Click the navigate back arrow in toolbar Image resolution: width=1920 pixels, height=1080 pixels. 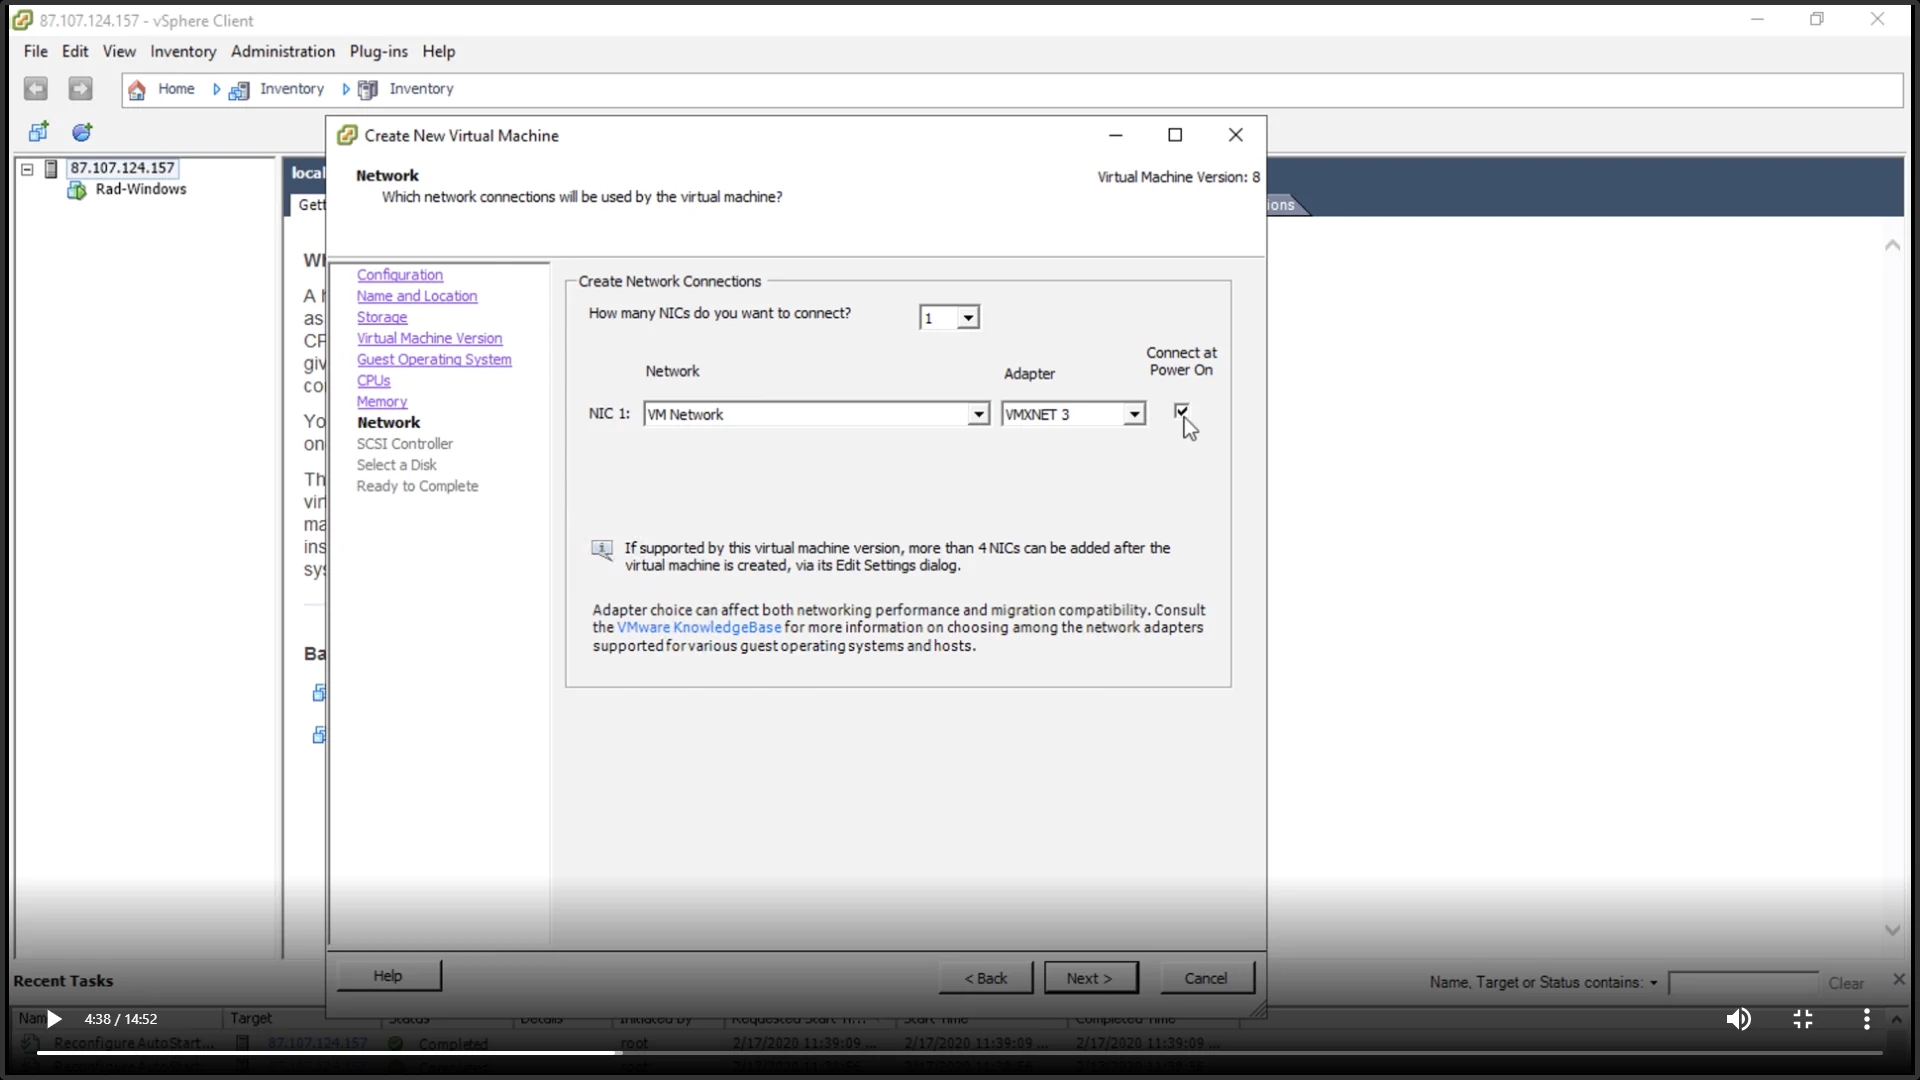pos(36,89)
